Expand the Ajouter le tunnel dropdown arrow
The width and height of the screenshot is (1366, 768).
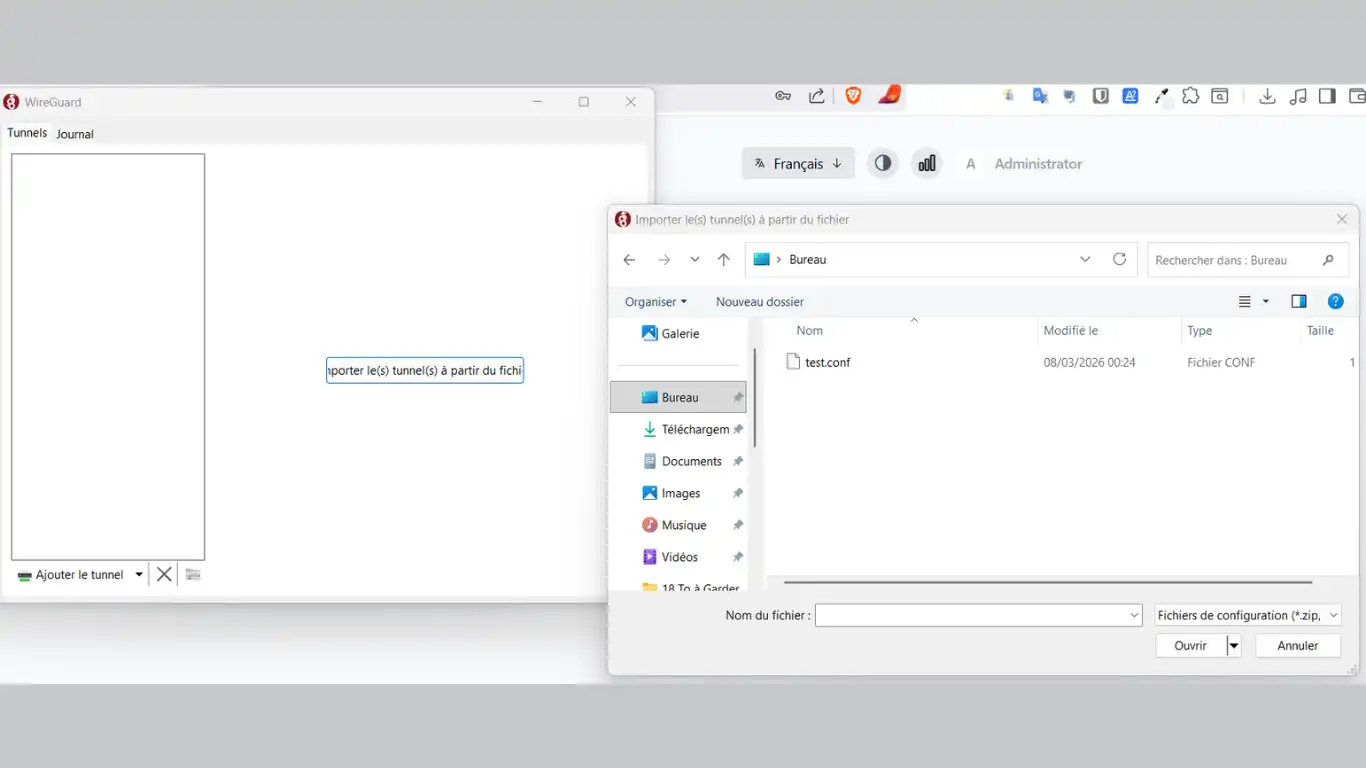click(139, 575)
